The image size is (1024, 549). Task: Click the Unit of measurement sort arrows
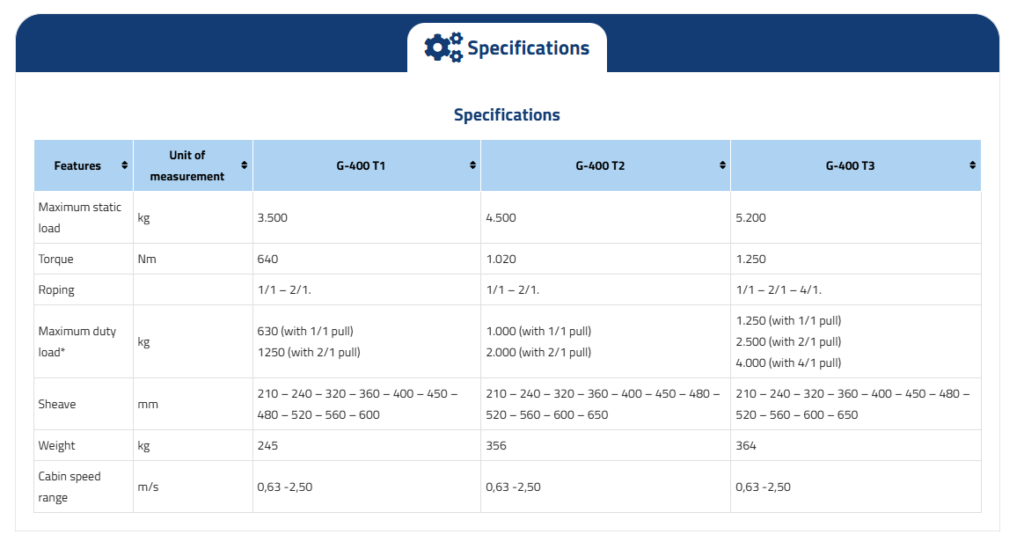click(245, 165)
